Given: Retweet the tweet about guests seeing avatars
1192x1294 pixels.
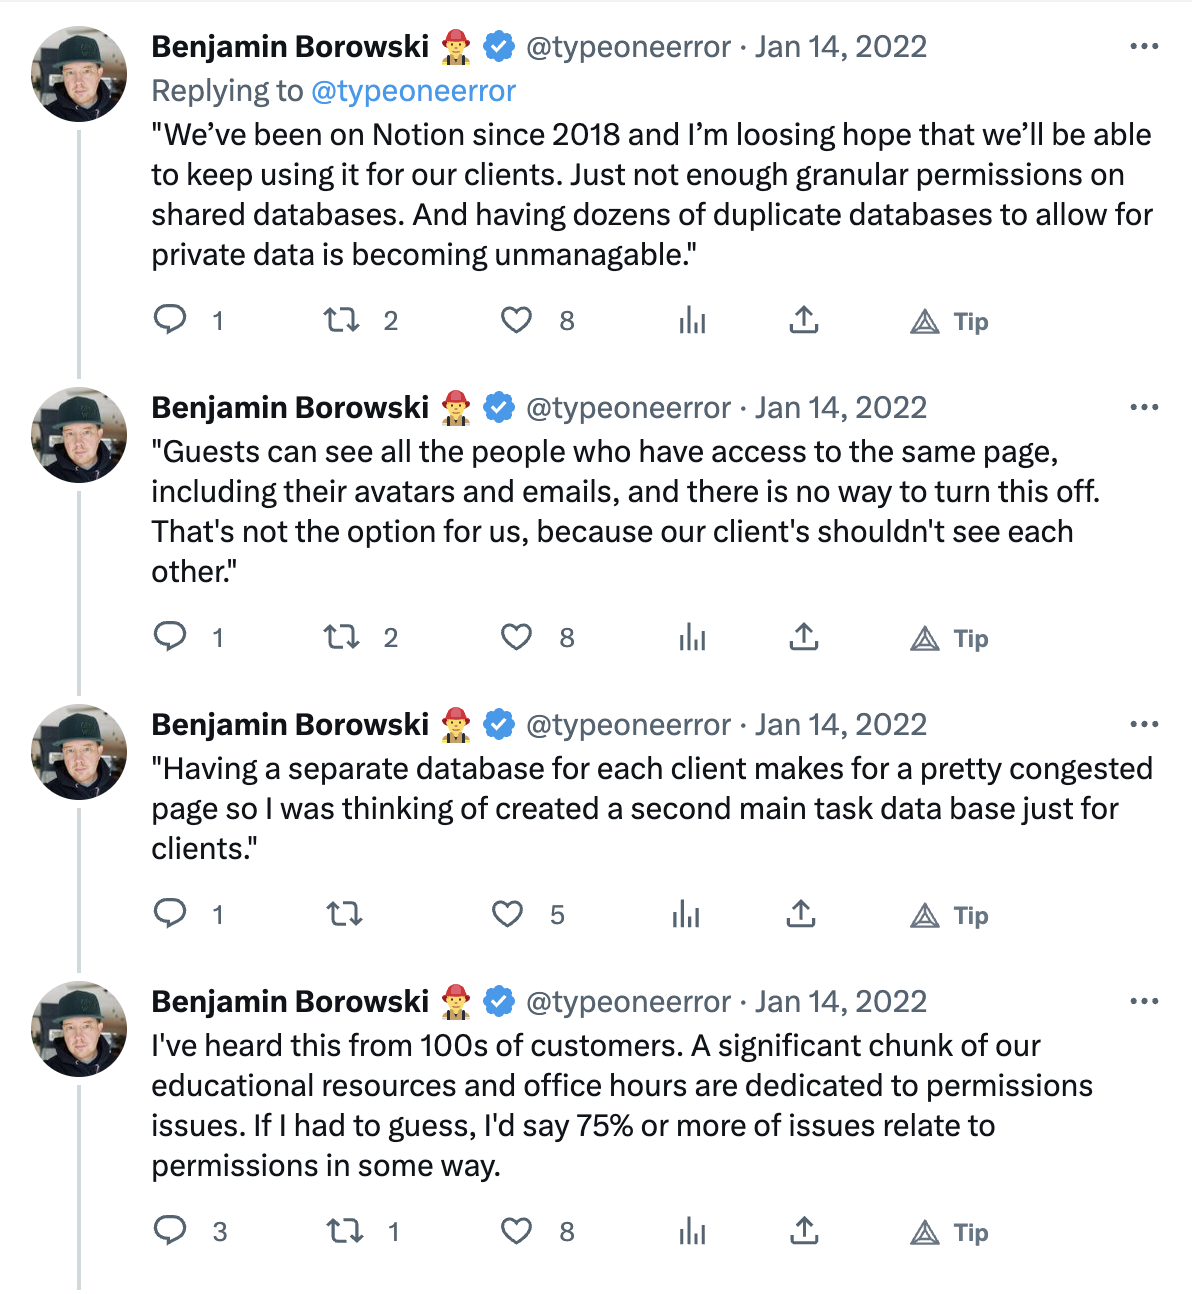Looking at the screenshot, I should (x=342, y=637).
